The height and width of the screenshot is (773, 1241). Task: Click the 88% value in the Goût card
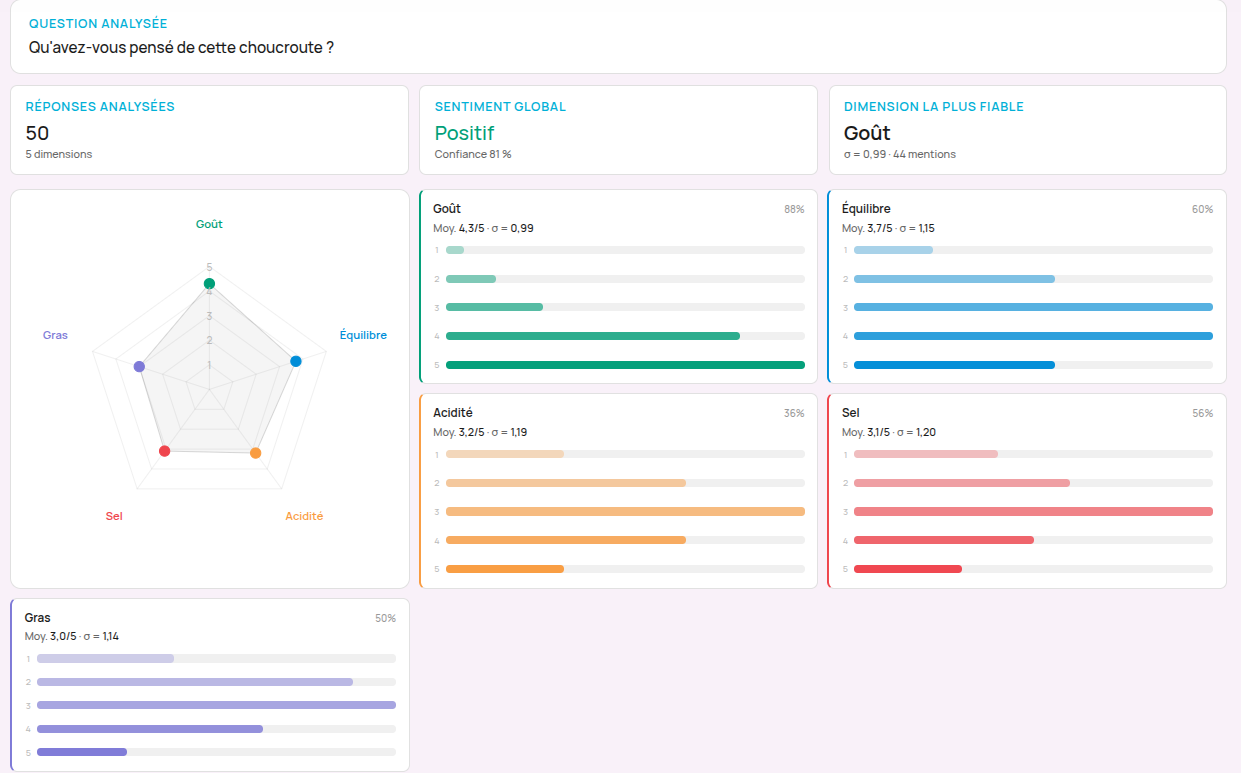point(794,209)
